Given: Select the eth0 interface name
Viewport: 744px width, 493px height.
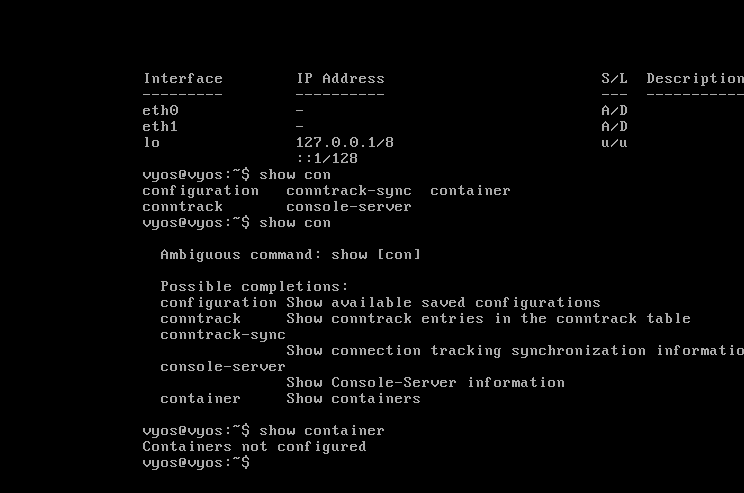Looking at the screenshot, I should pyautogui.click(x=161, y=110).
